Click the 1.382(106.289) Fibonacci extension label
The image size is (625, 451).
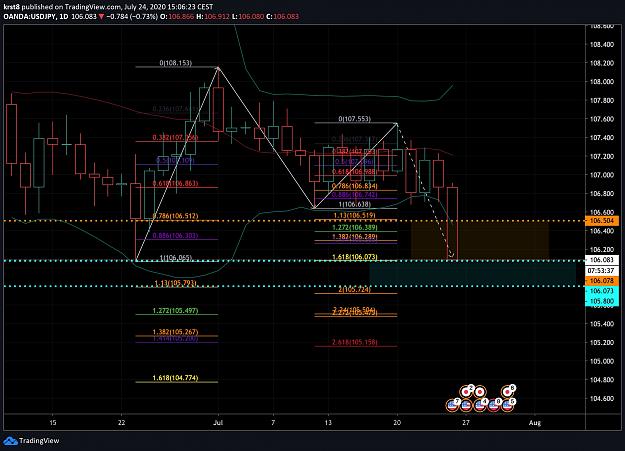(x=354, y=237)
